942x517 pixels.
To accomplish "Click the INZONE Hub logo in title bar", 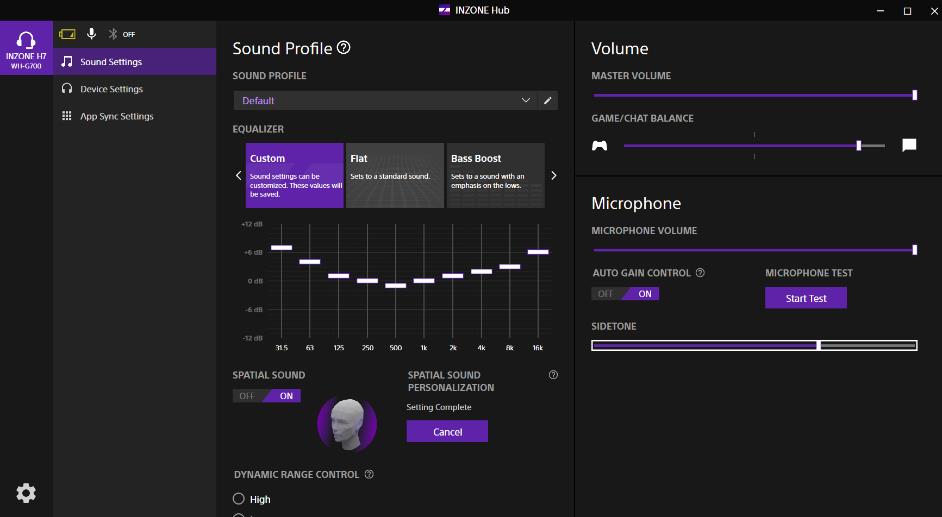I will tap(445, 10).
